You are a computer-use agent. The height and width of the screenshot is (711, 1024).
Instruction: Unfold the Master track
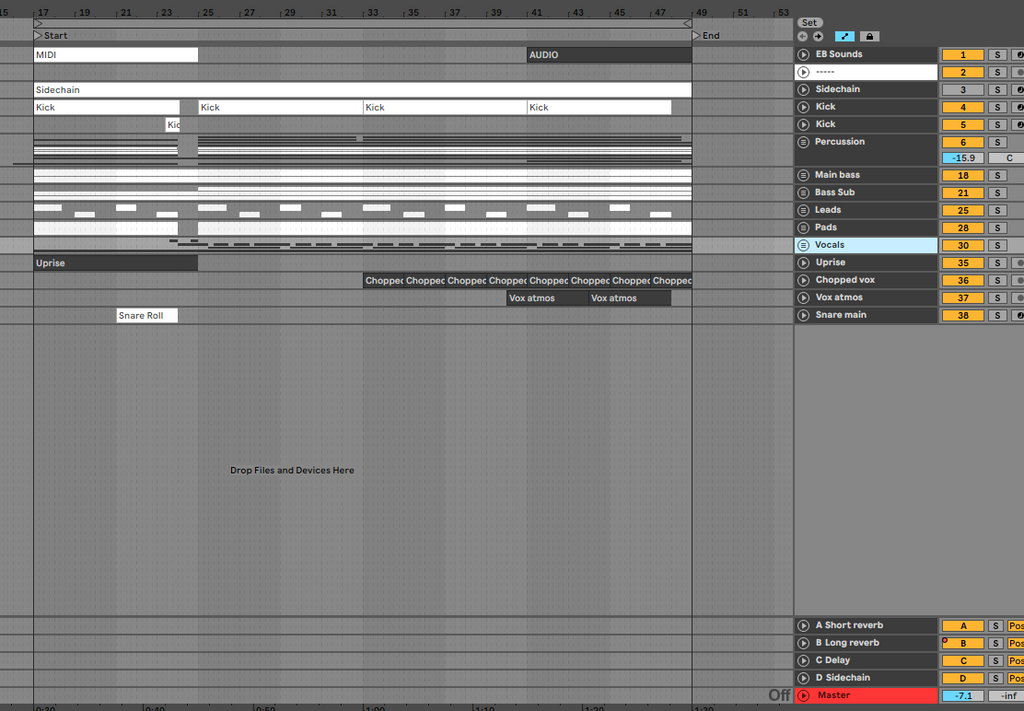click(804, 696)
